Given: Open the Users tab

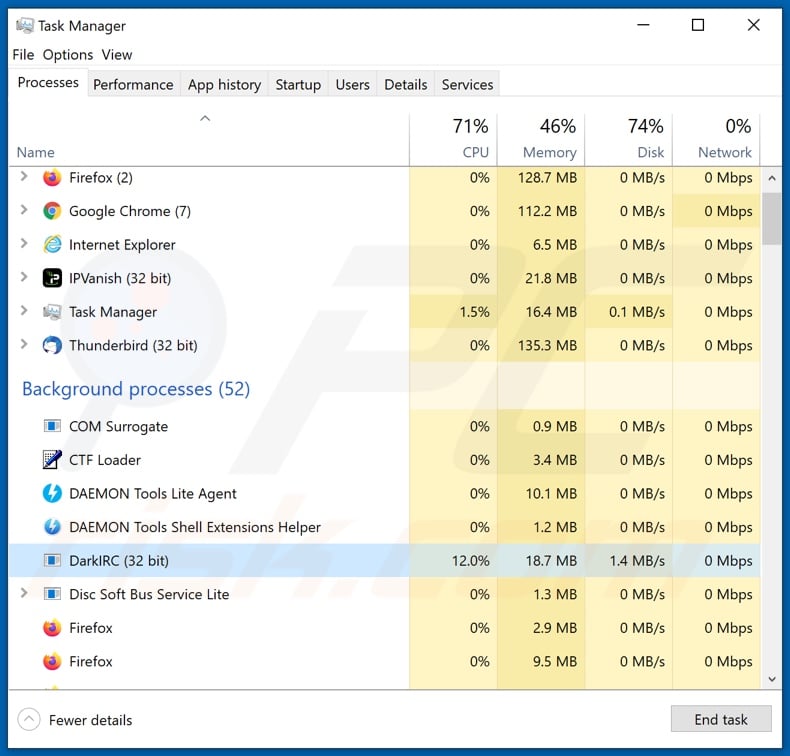Looking at the screenshot, I should 353,84.
